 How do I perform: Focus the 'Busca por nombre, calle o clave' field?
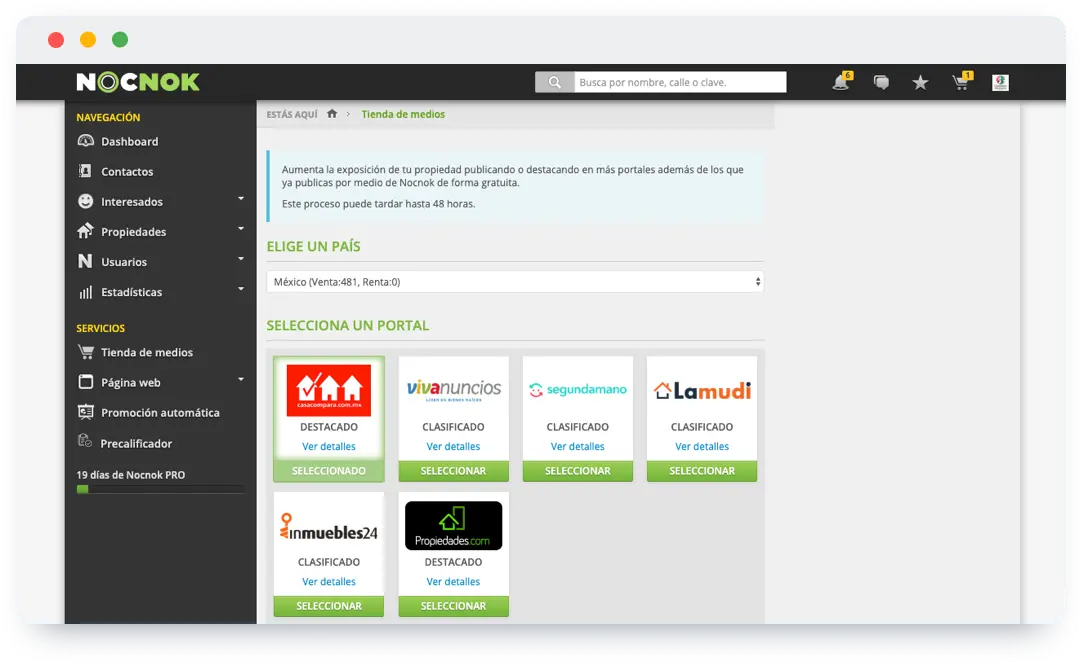680,82
